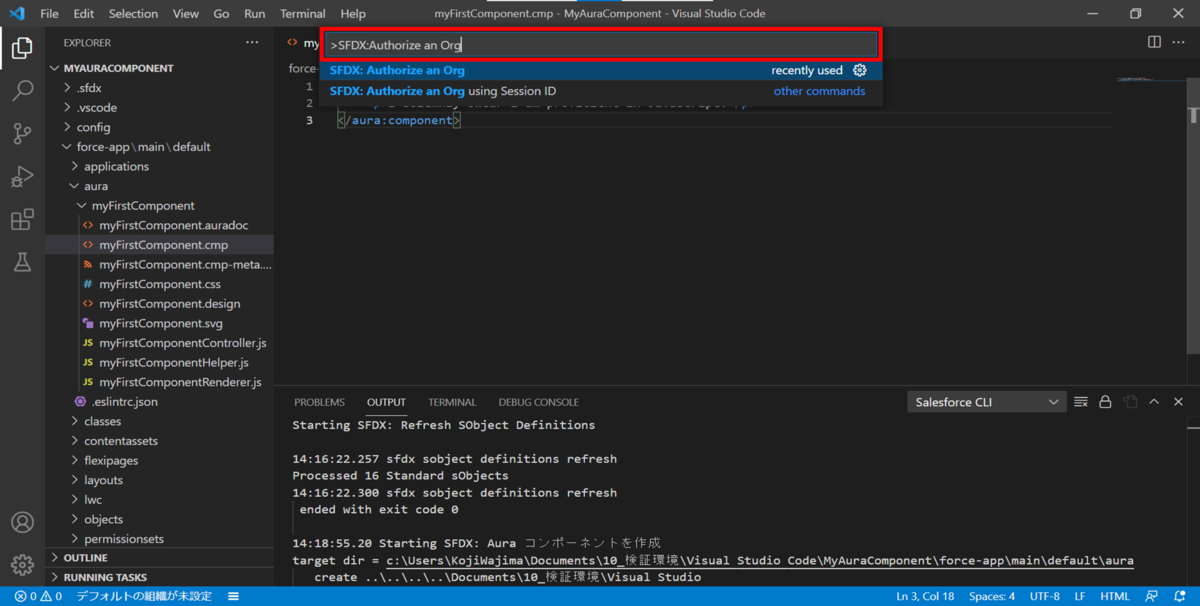Viewport: 1200px width, 606px height.
Task: Open Explorer more actions ellipsis
Action: point(252,43)
